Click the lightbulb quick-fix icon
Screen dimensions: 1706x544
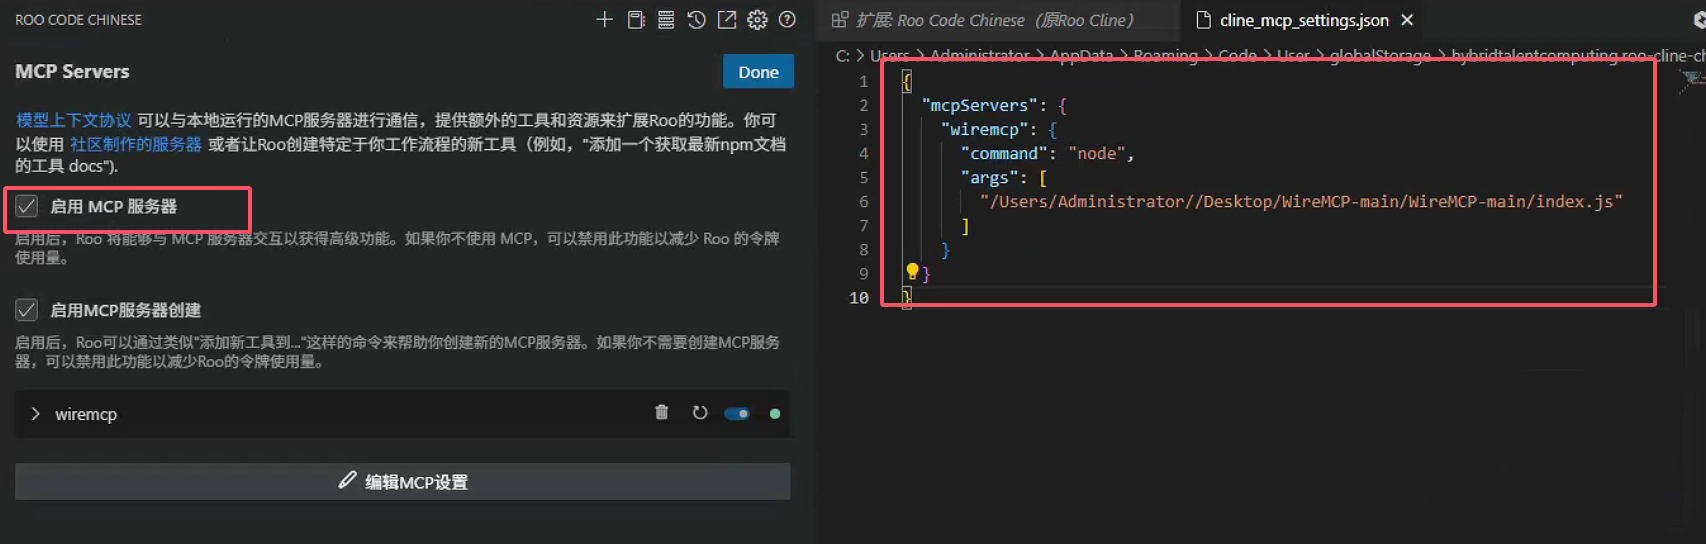pos(912,271)
